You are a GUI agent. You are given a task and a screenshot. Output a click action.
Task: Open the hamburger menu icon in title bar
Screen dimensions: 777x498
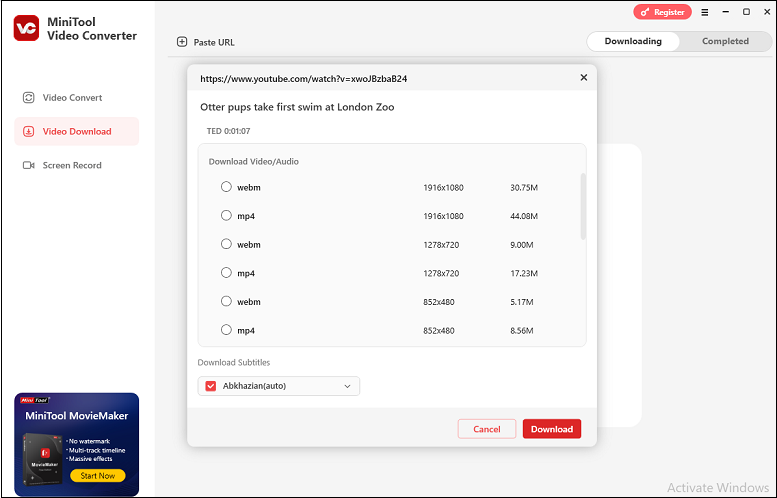tap(705, 12)
